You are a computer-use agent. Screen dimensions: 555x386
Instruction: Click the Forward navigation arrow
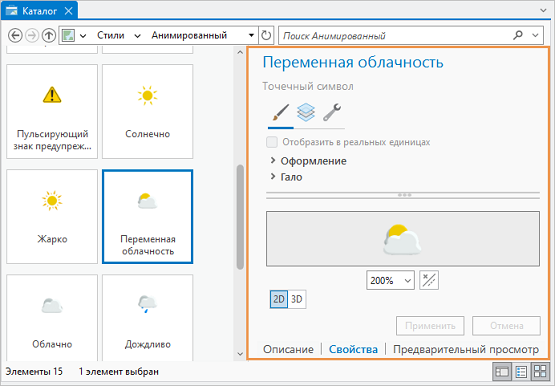tap(32, 35)
